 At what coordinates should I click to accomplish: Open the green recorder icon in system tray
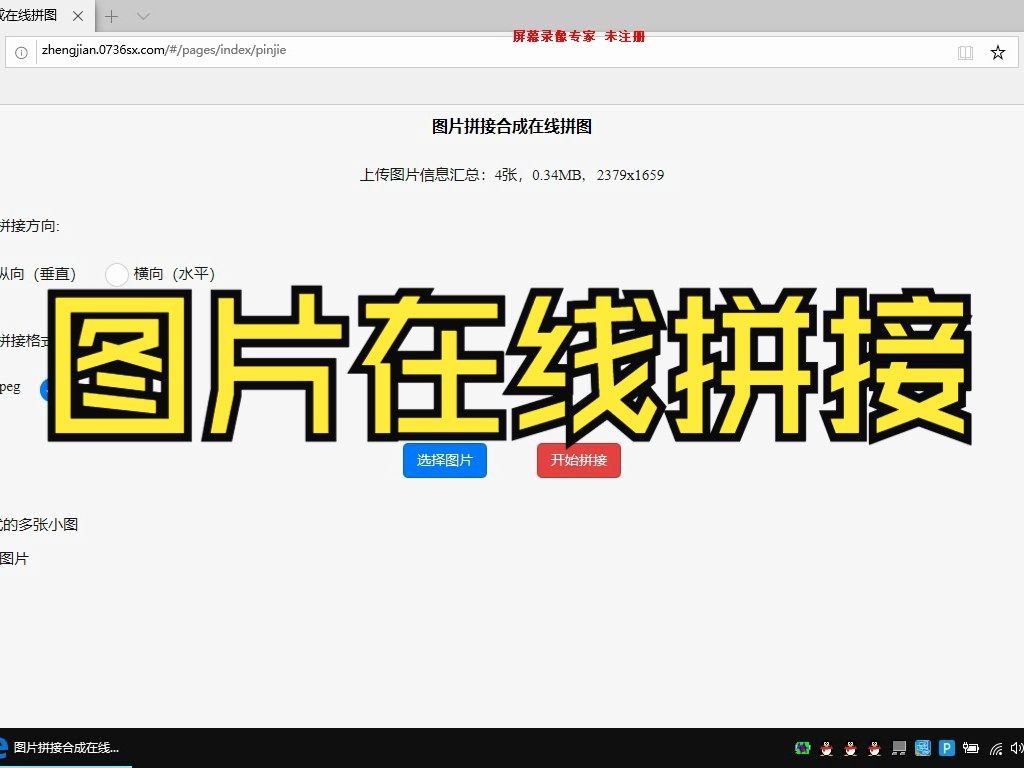click(802, 748)
